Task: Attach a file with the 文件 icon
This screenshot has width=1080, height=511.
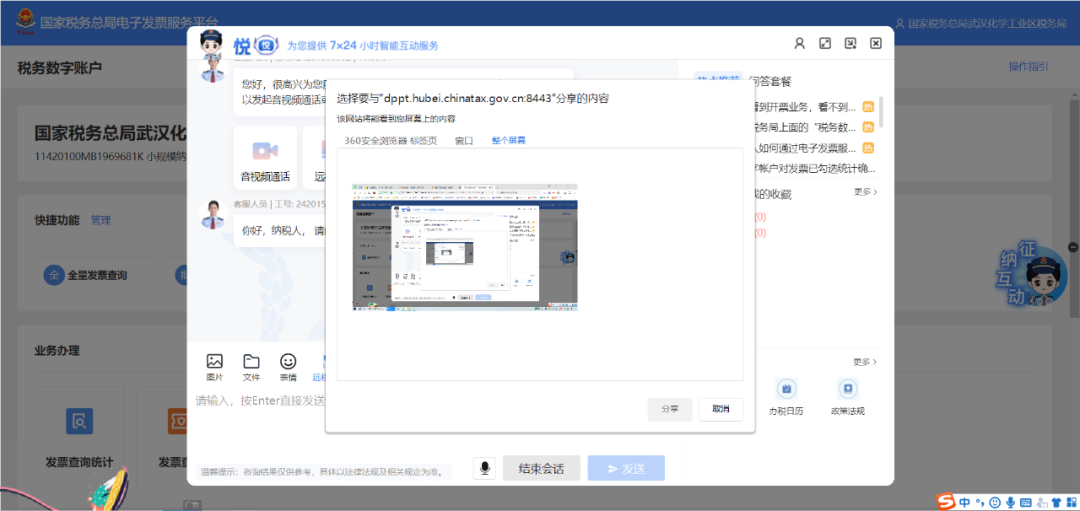Action: point(251,367)
